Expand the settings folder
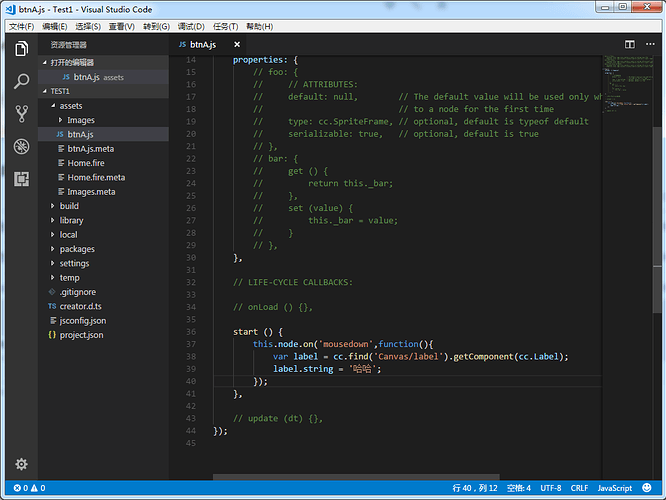The height and width of the screenshot is (500, 666). coord(52,263)
